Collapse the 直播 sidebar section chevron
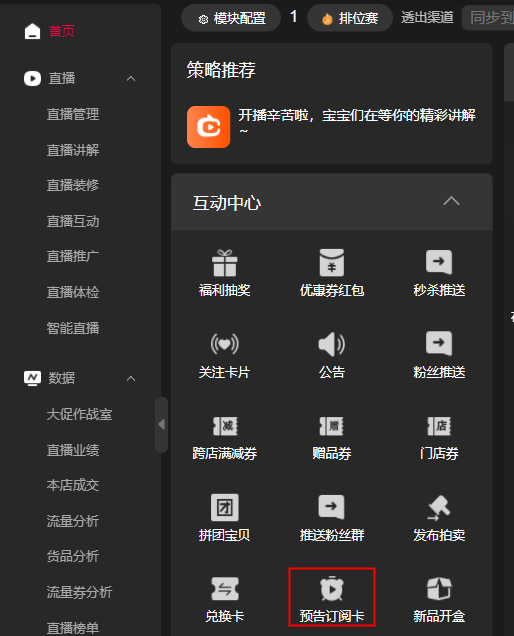The image size is (514, 636). [x=131, y=79]
